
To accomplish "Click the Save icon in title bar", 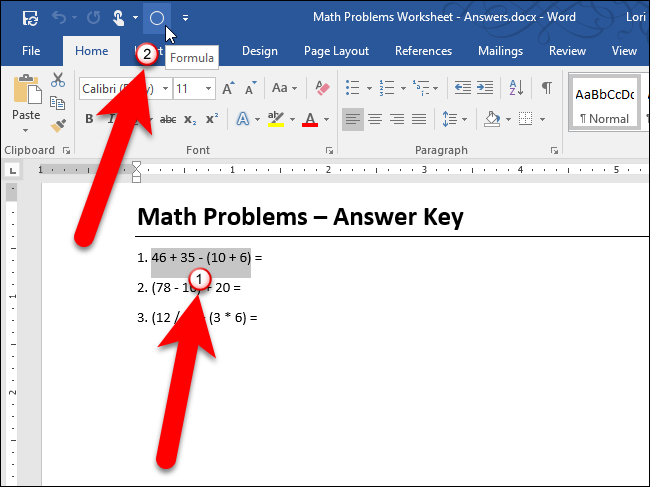I will [31, 18].
